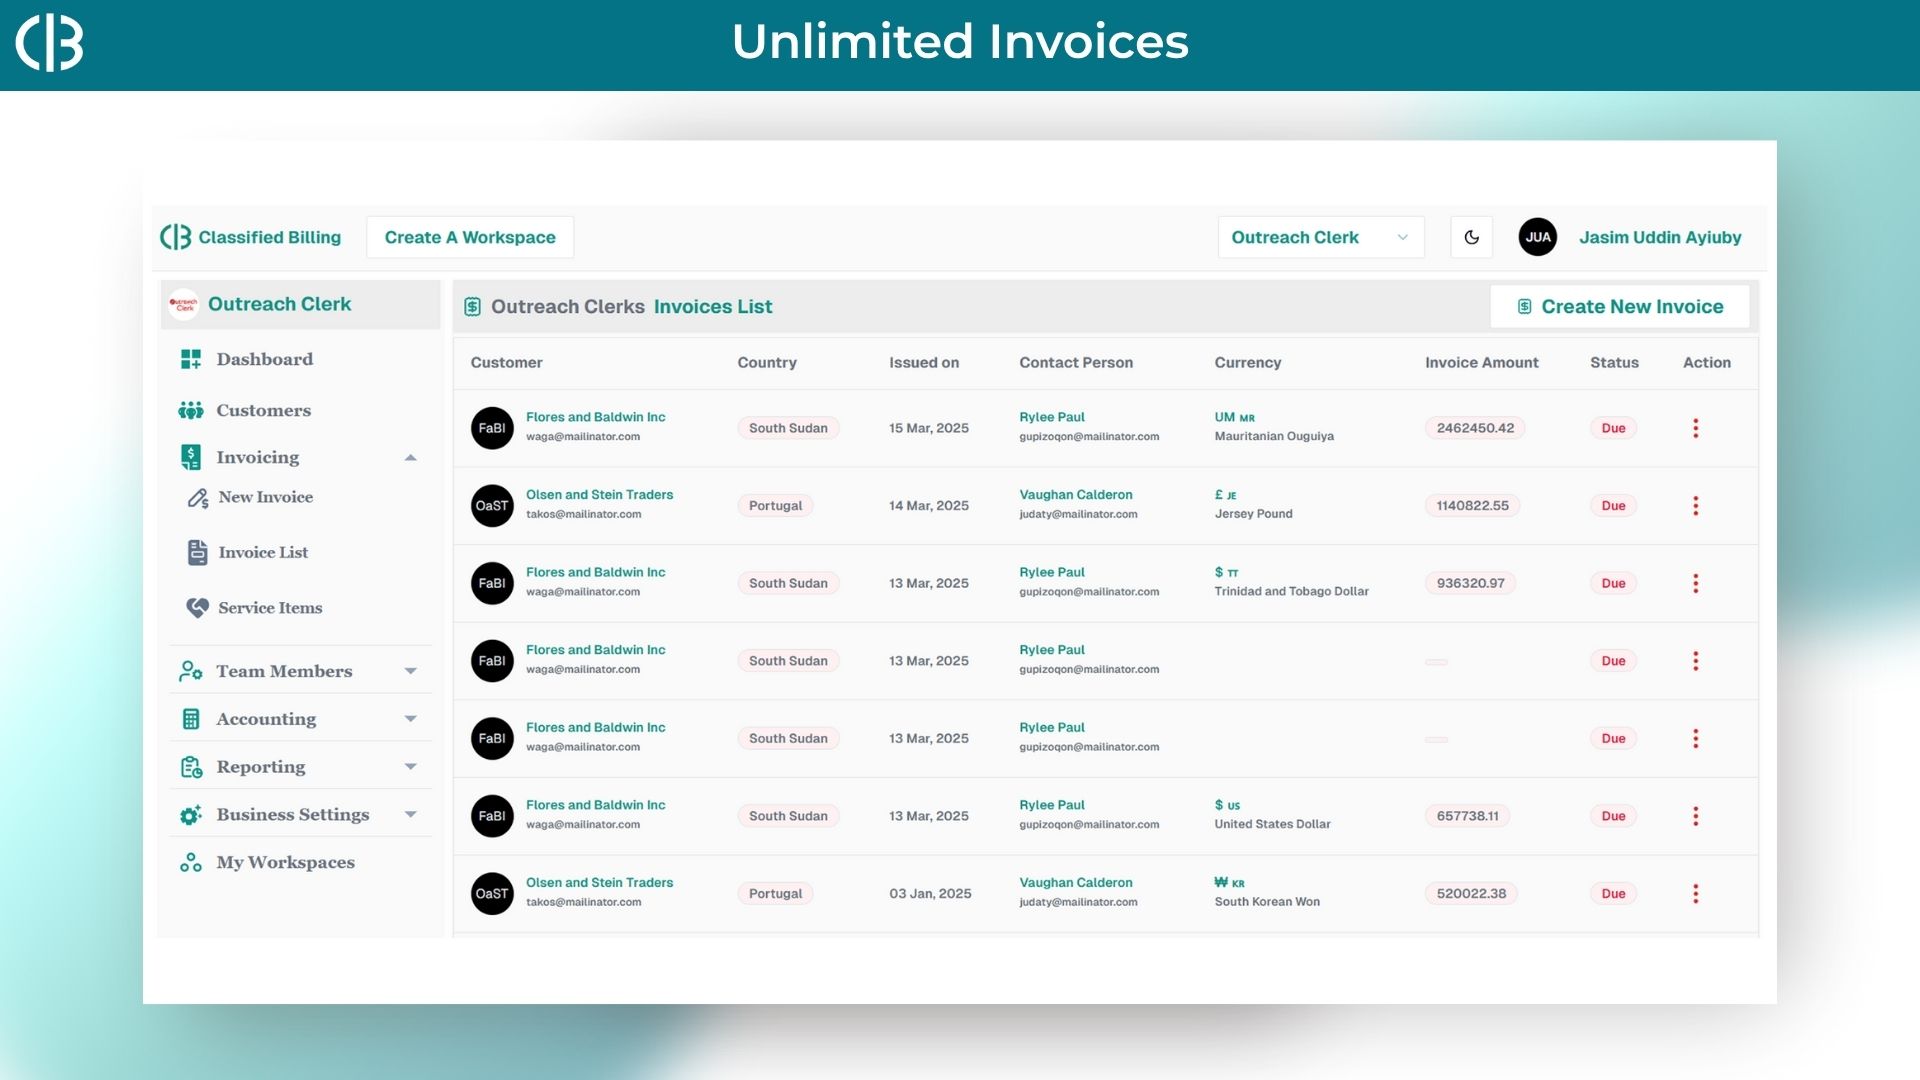1920x1080 pixels.
Task: Click the New Invoice pencil icon
Action: 198,497
